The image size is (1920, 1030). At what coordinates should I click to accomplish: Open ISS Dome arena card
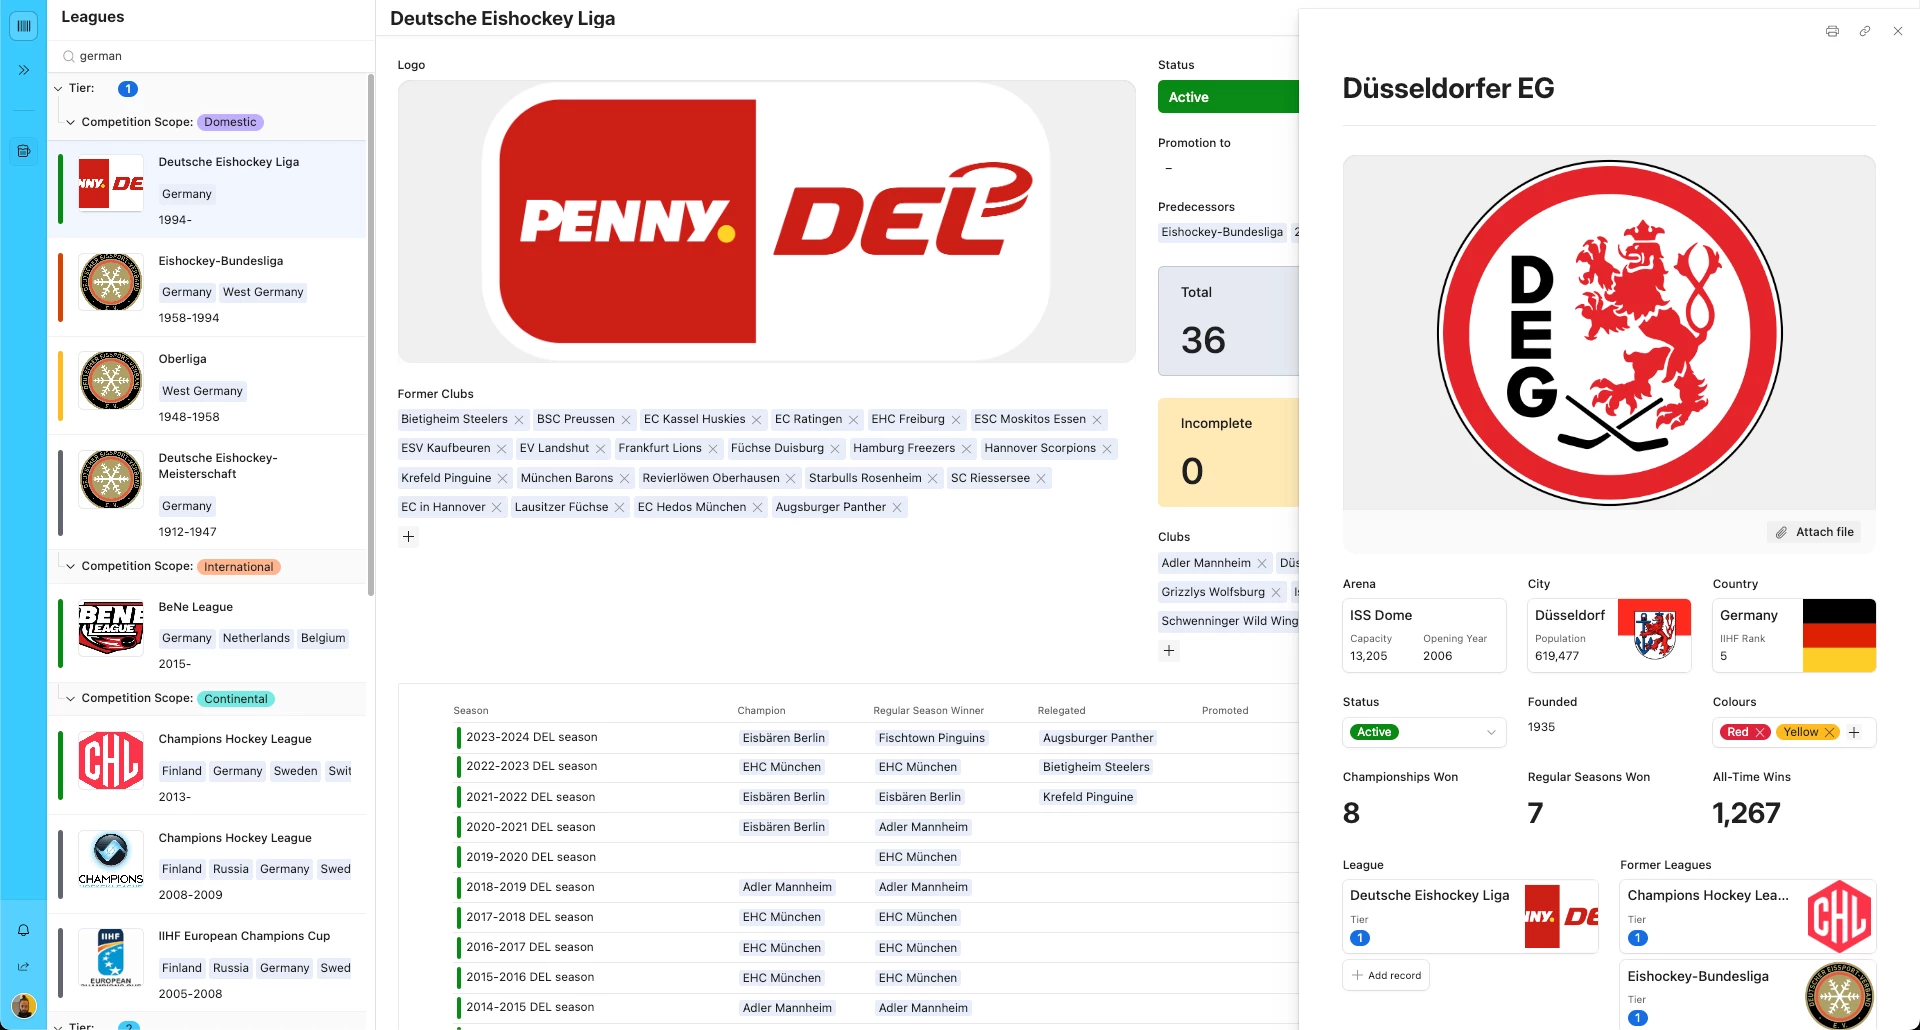pyautogui.click(x=1424, y=636)
